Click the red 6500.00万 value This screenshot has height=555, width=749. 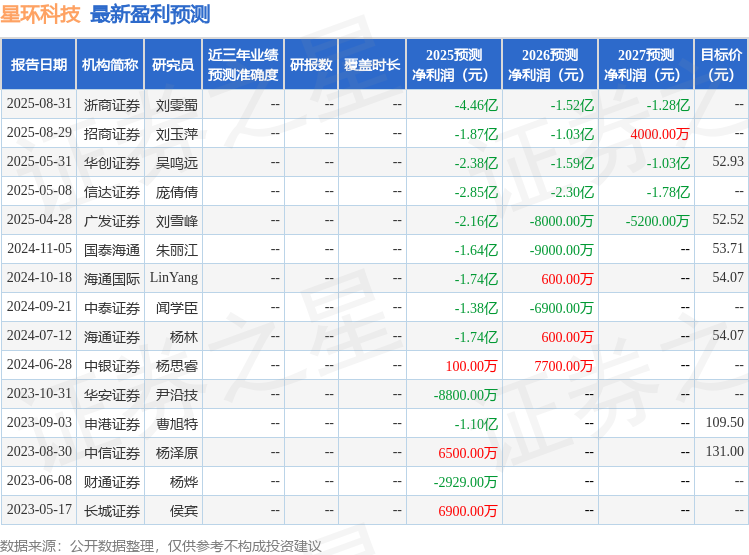point(468,453)
